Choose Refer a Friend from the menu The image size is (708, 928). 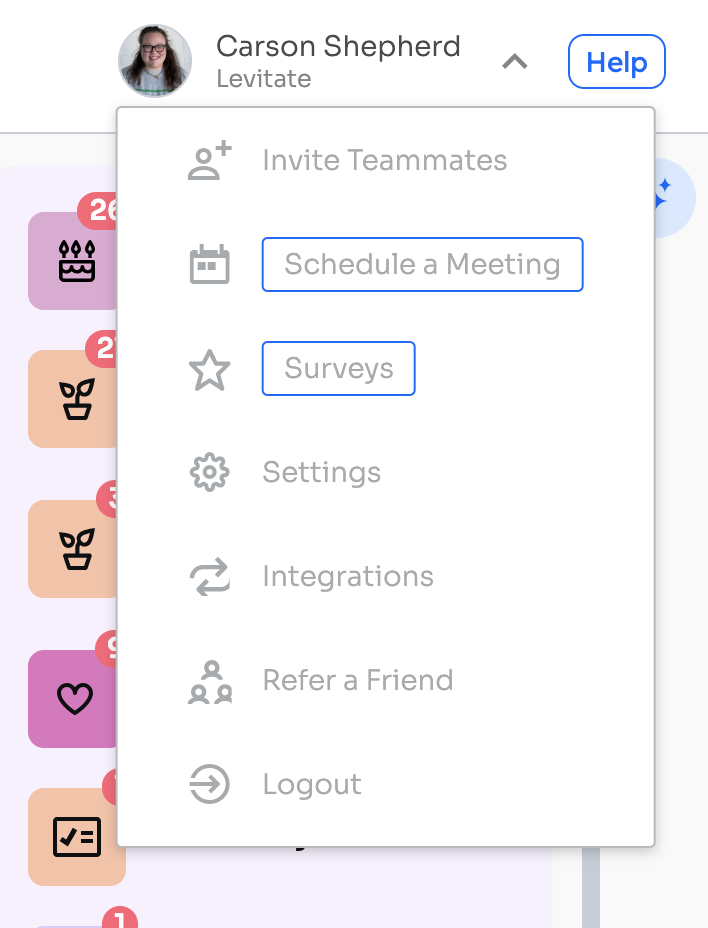pyautogui.click(x=357, y=680)
